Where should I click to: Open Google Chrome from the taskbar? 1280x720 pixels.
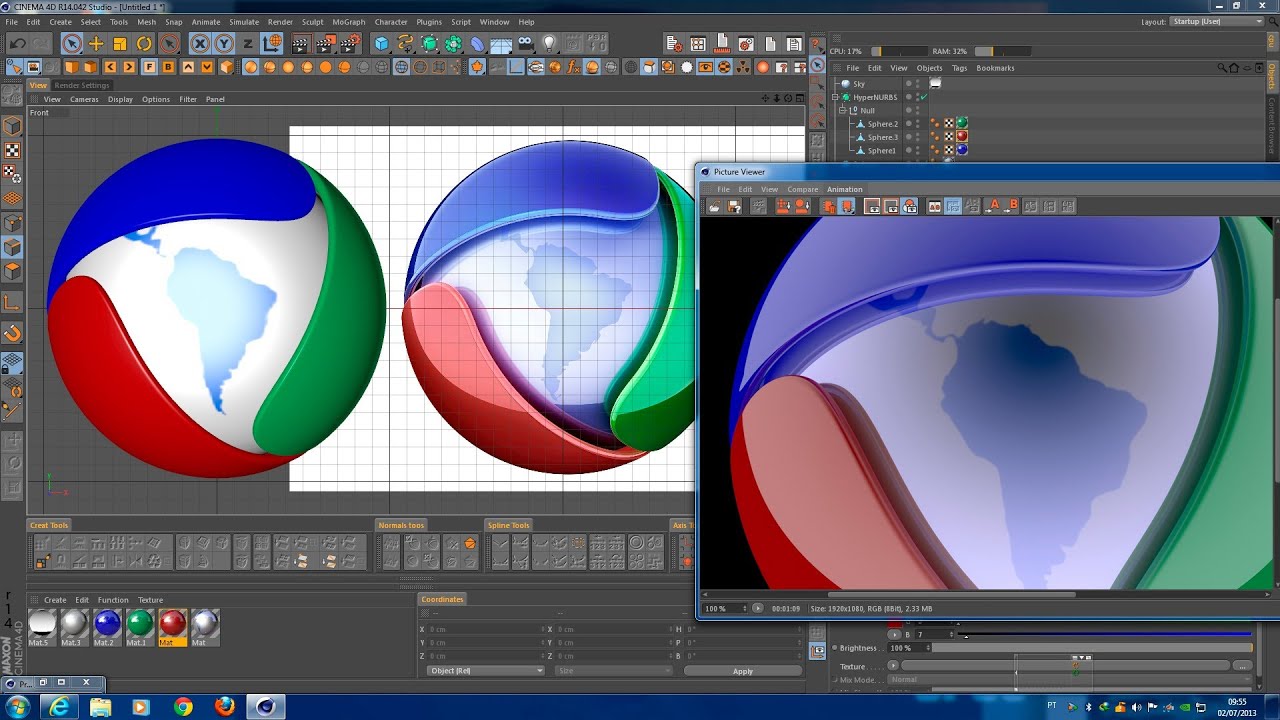(183, 707)
